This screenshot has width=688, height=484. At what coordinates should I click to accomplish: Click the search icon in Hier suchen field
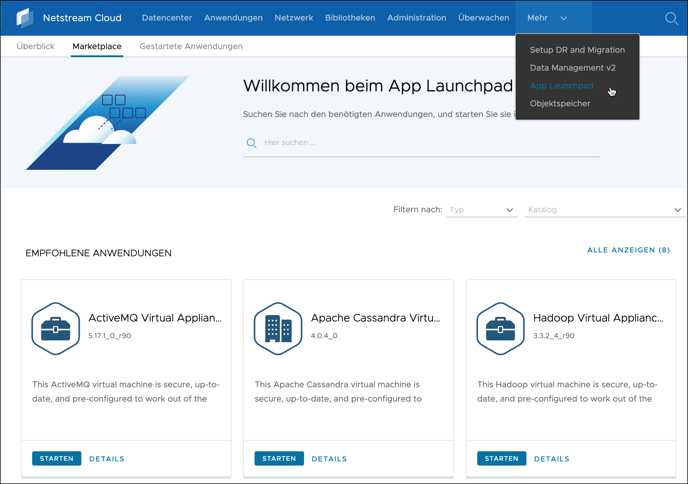pos(251,143)
